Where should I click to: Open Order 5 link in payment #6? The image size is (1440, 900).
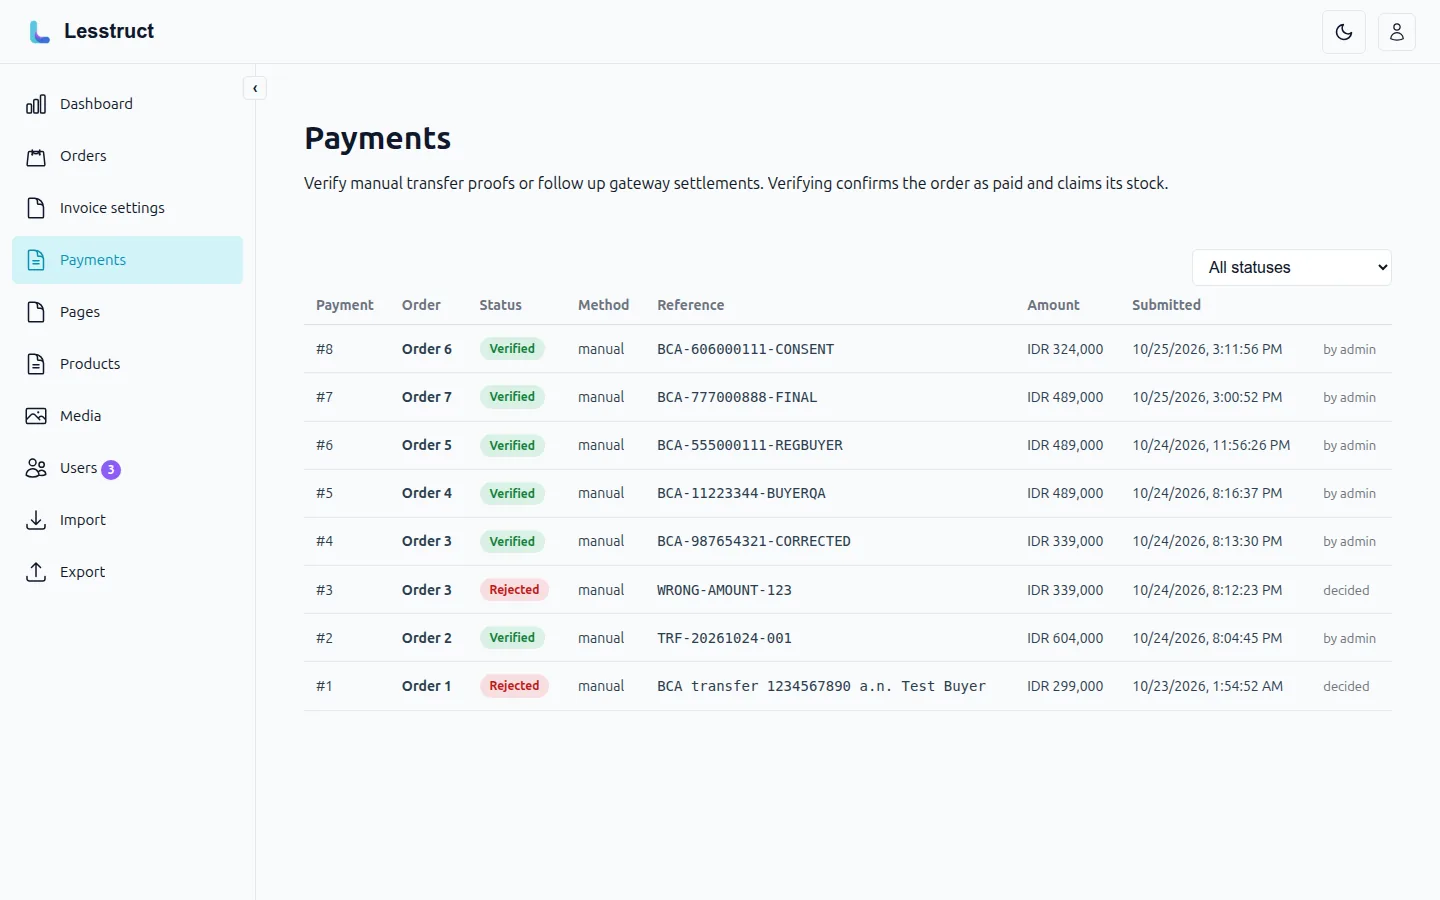427,445
